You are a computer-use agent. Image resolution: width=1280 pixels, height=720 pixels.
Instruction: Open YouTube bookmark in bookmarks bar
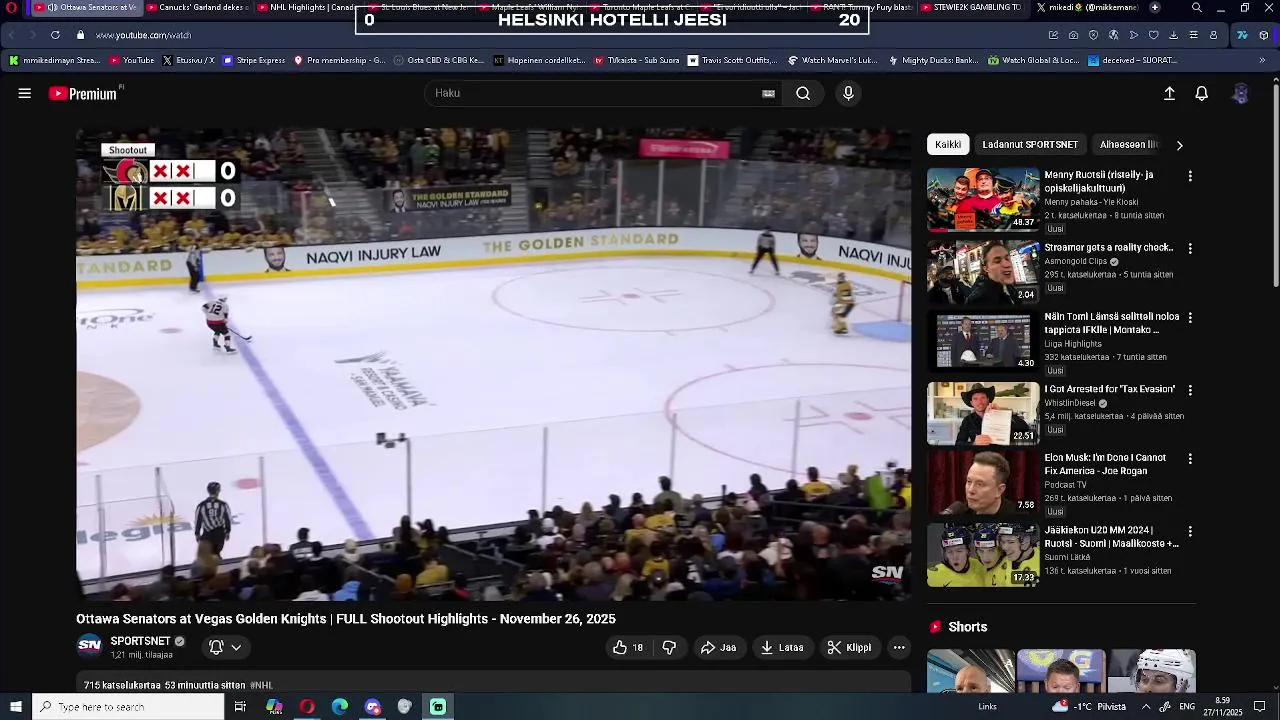coord(132,60)
